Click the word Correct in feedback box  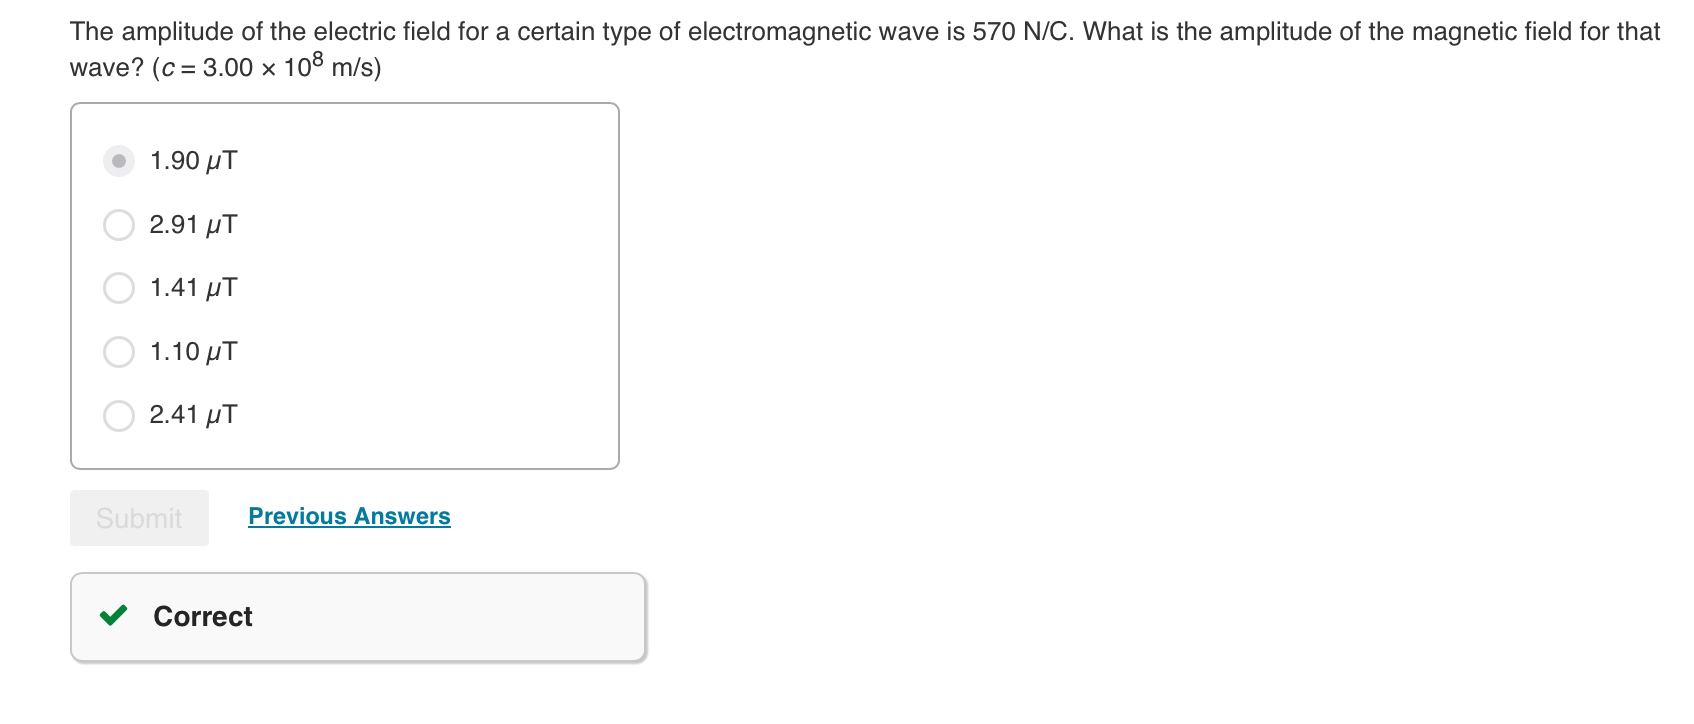click(202, 616)
